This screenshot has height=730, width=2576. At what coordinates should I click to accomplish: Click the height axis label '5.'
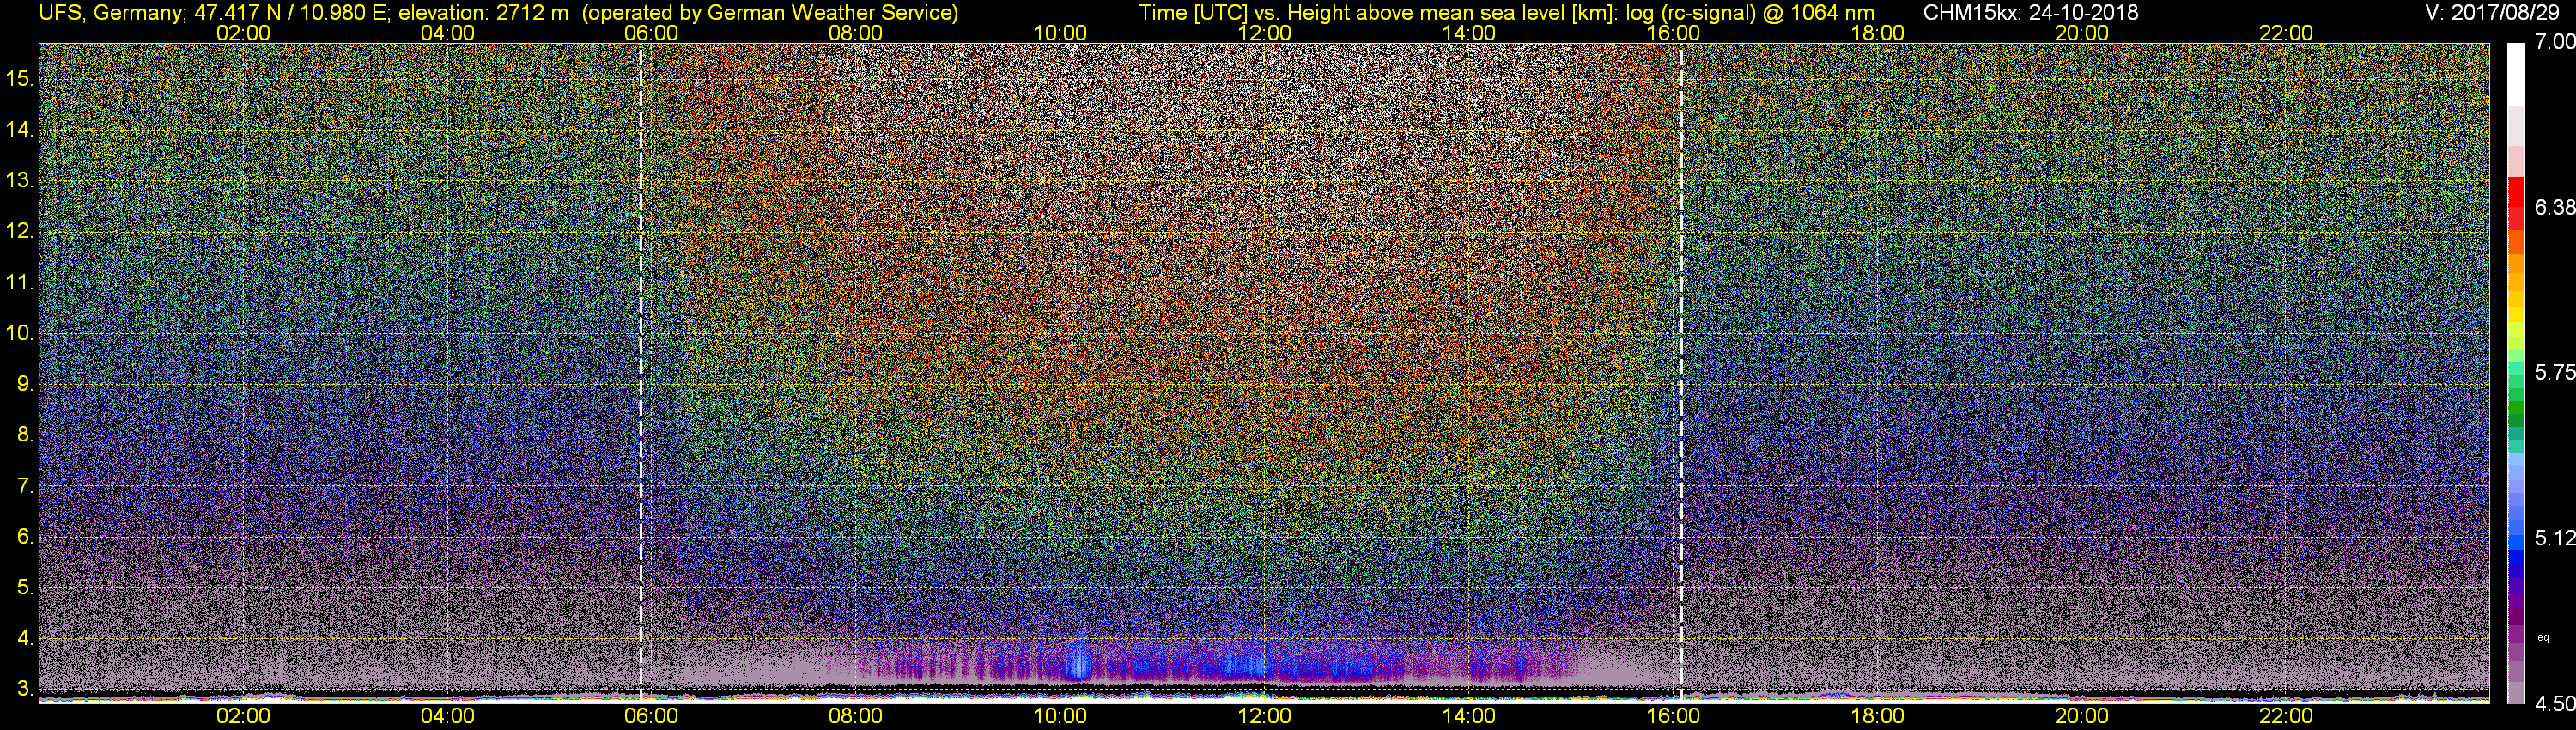25,588
